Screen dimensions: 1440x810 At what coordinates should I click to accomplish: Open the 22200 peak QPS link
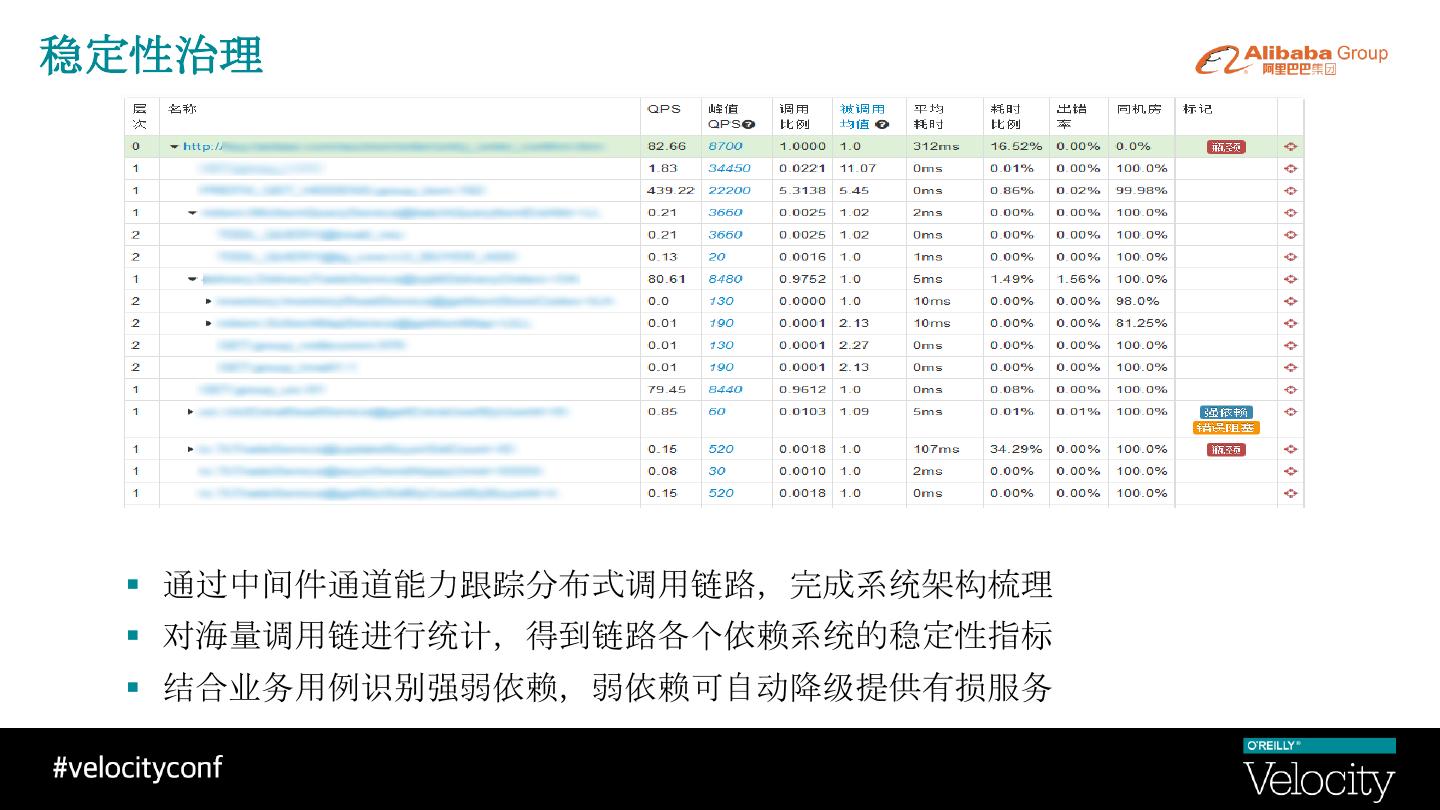pyautogui.click(x=729, y=191)
